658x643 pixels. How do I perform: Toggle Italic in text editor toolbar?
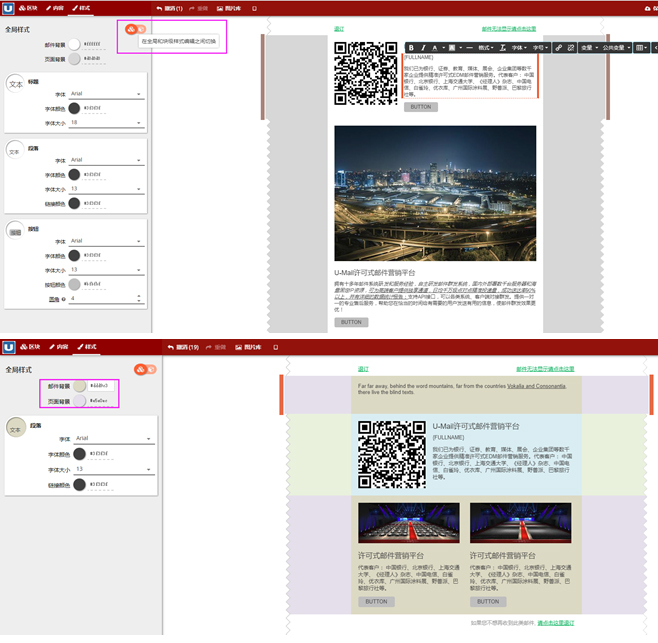(423, 48)
